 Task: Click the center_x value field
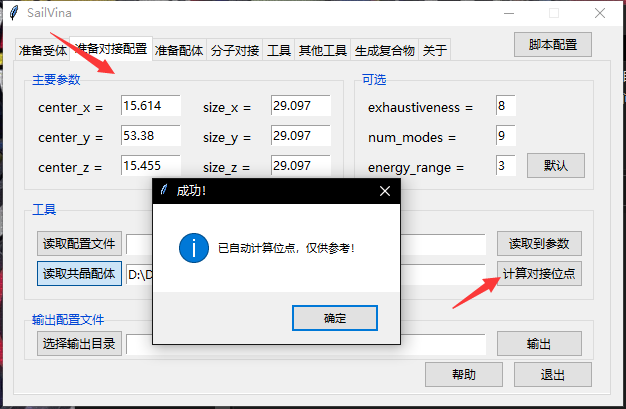pos(151,105)
